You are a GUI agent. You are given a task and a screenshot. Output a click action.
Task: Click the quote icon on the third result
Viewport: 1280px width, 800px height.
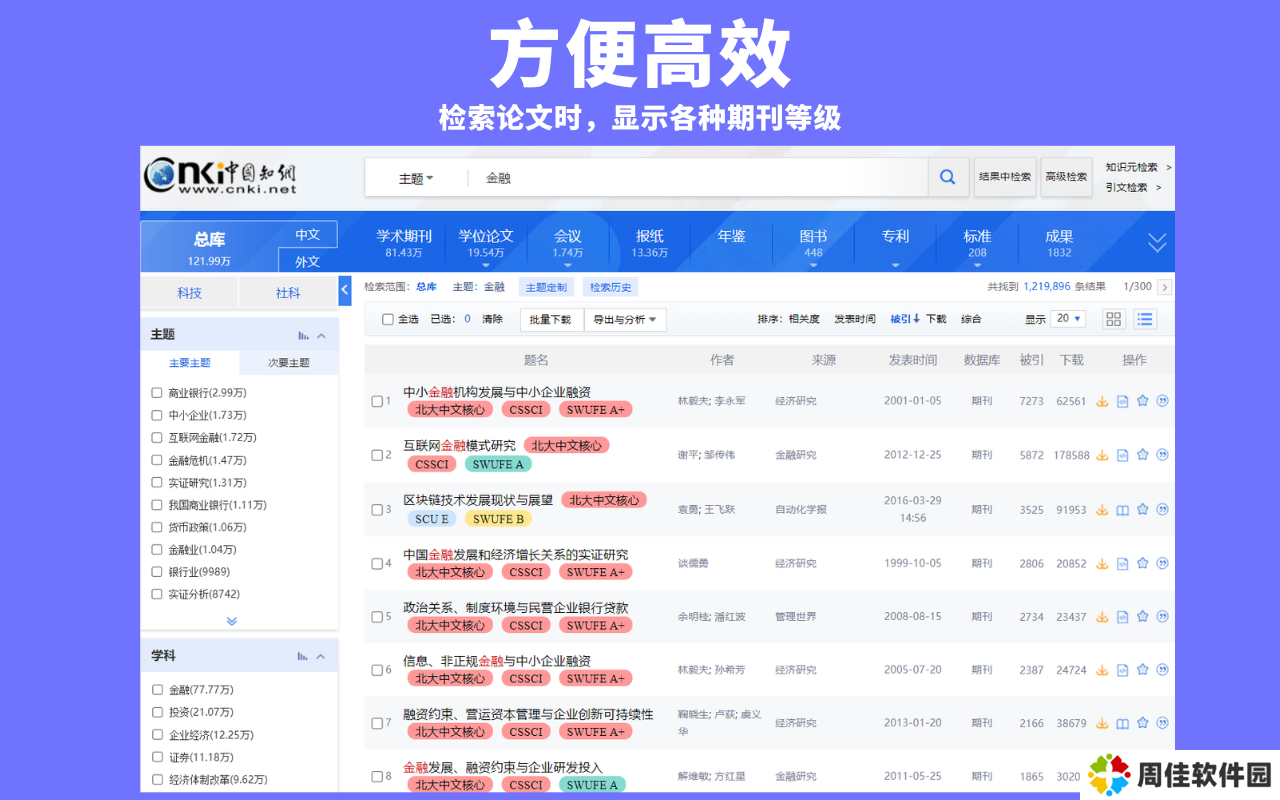tap(1162, 510)
